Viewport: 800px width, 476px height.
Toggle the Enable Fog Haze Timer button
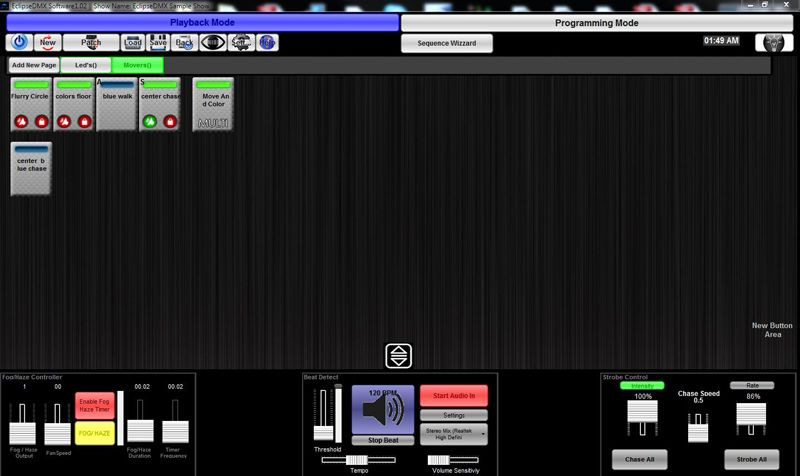(x=96, y=405)
